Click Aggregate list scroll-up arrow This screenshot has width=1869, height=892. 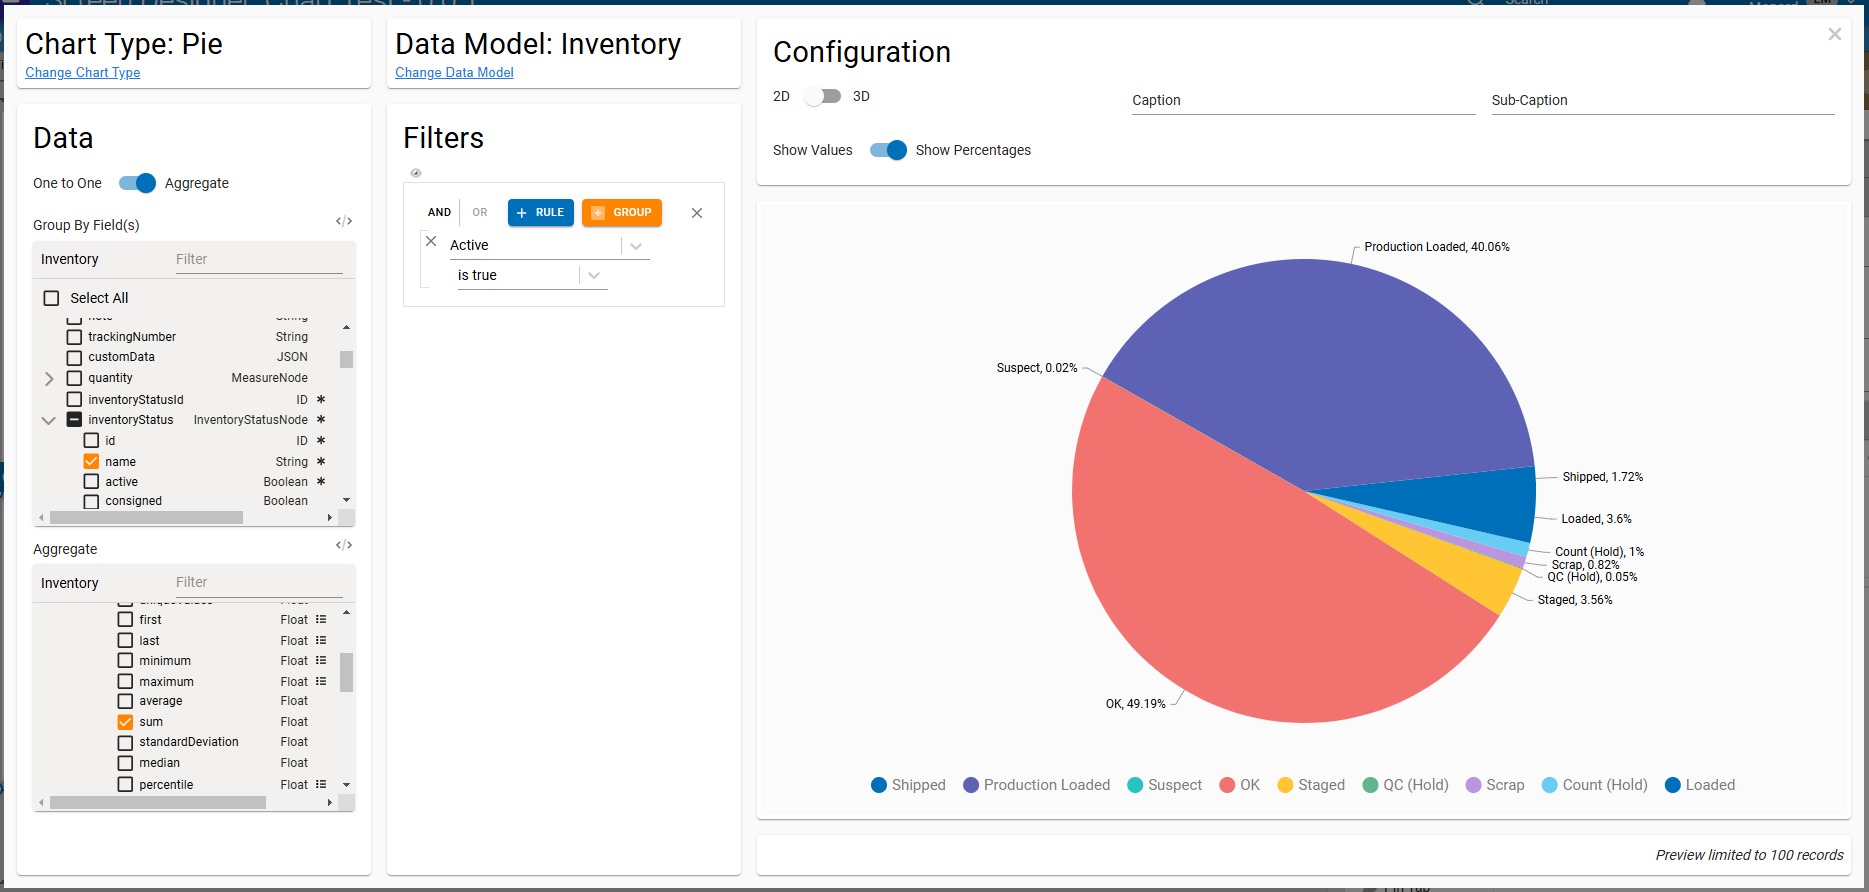tap(346, 612)
